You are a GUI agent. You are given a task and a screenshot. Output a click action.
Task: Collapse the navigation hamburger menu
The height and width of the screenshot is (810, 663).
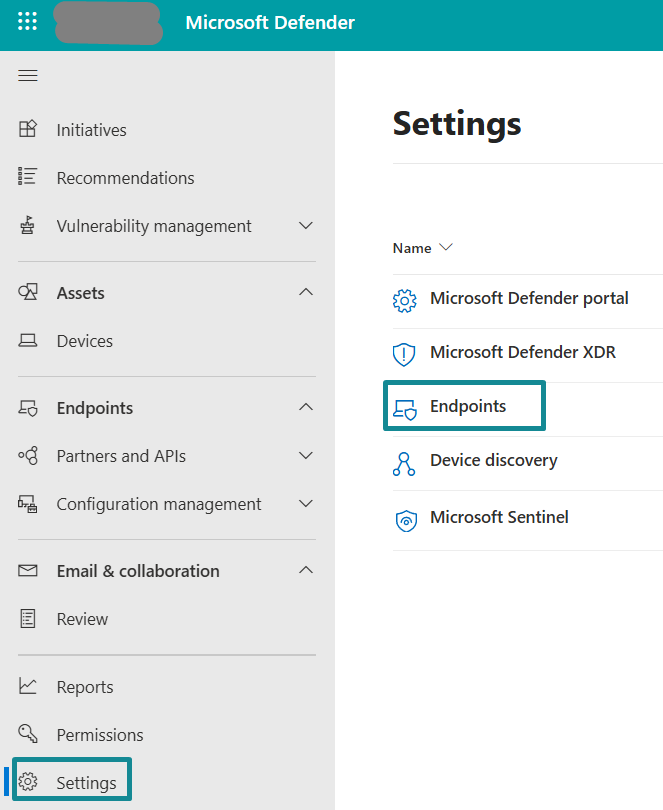click(28, 76)
